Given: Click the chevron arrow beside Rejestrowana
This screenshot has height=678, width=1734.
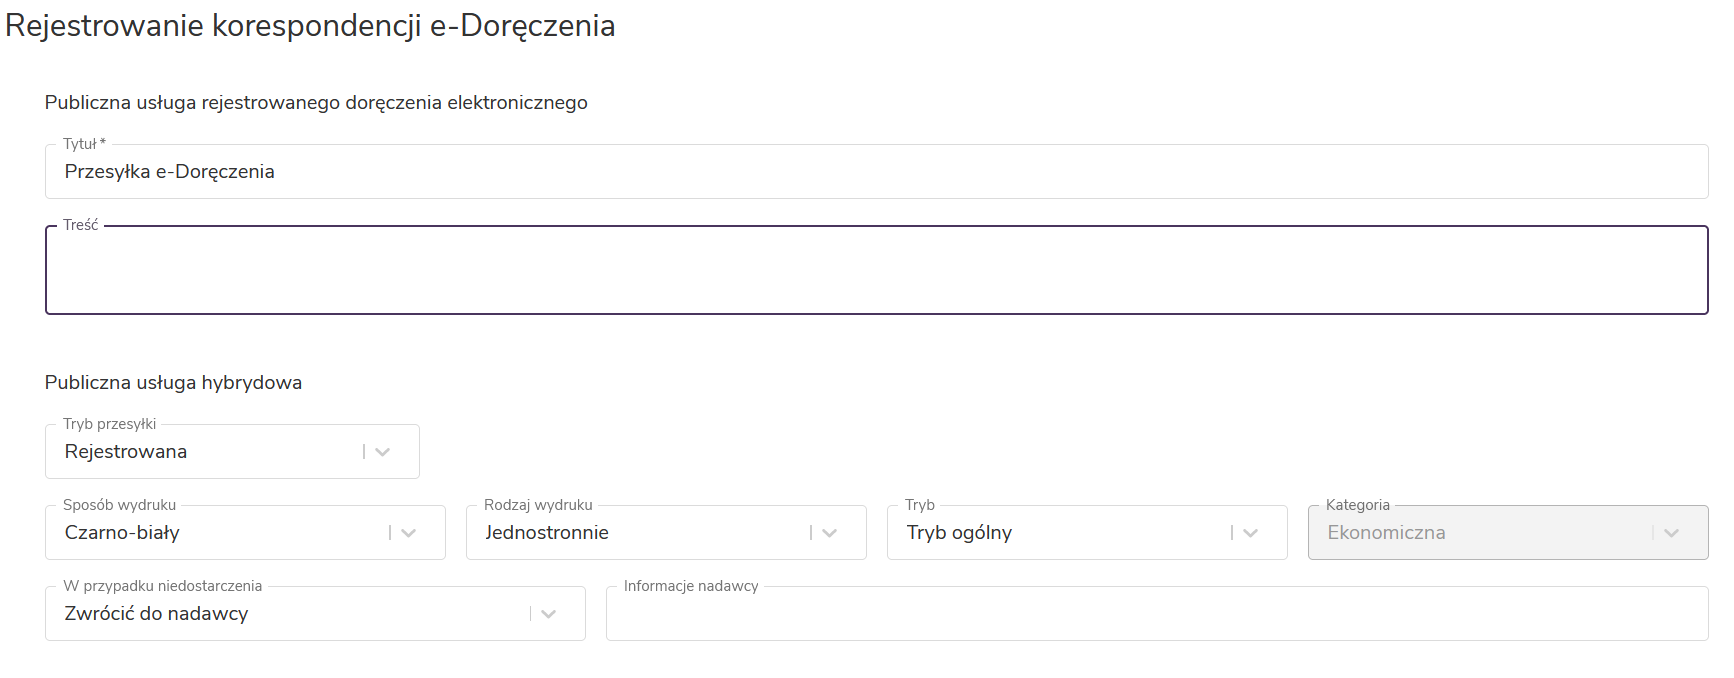Looking at the screenshot, I should click(383, 452).
